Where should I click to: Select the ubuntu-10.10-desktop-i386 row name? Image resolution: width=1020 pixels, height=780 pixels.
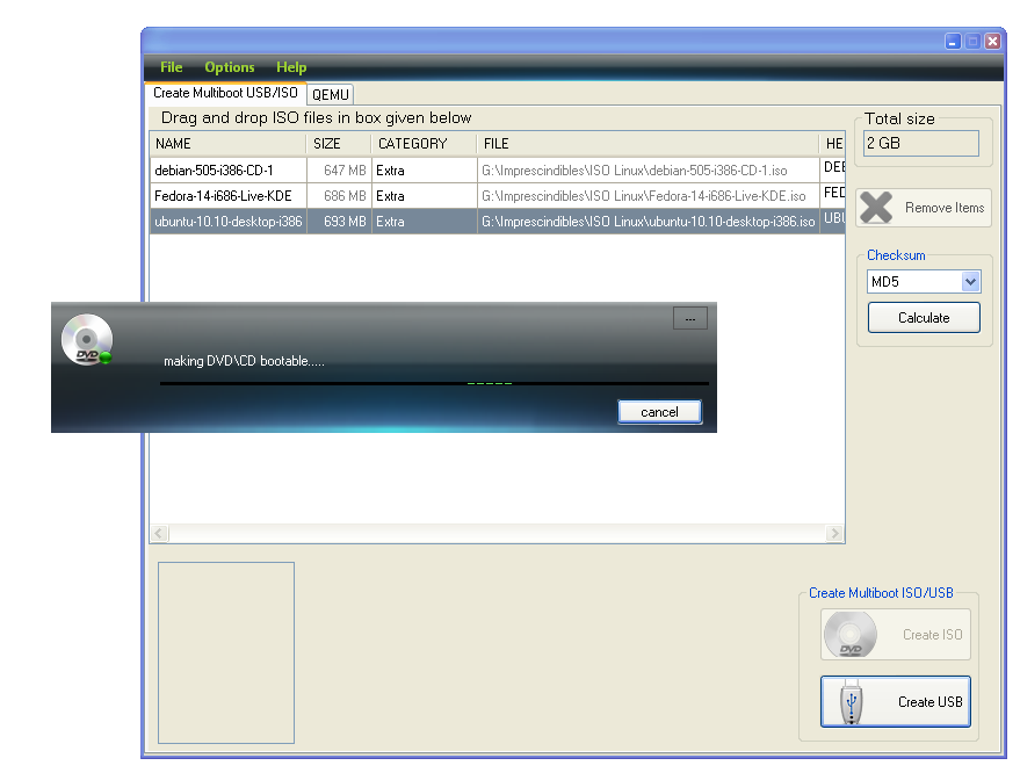click(228, 222)
